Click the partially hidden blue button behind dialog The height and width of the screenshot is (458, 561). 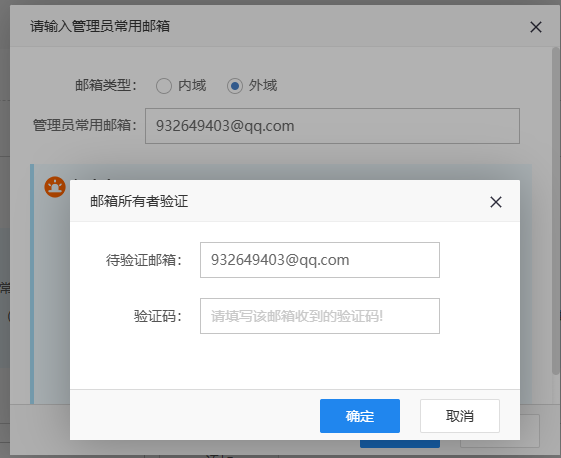point(400,444)
